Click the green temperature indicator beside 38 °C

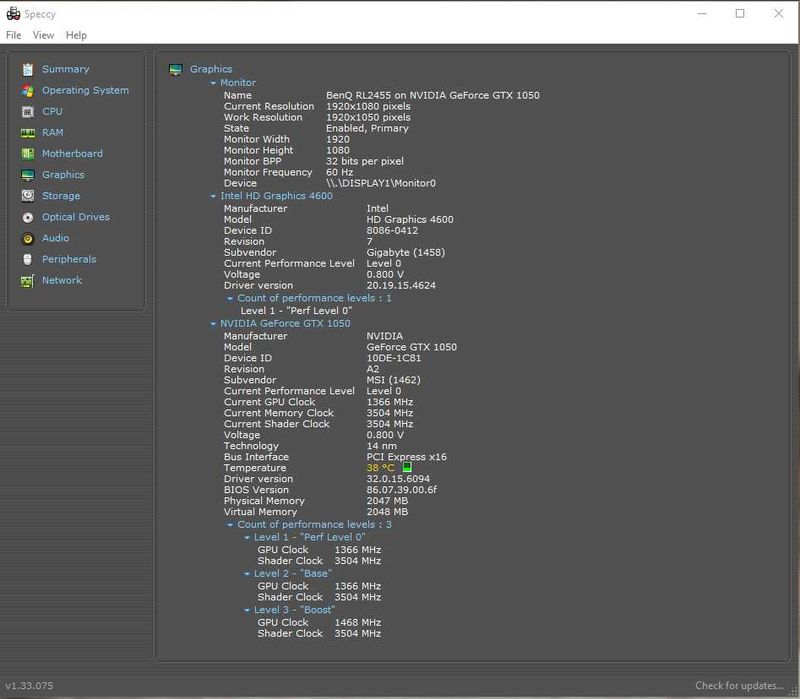pyautogui.click(x=407, y=467)
